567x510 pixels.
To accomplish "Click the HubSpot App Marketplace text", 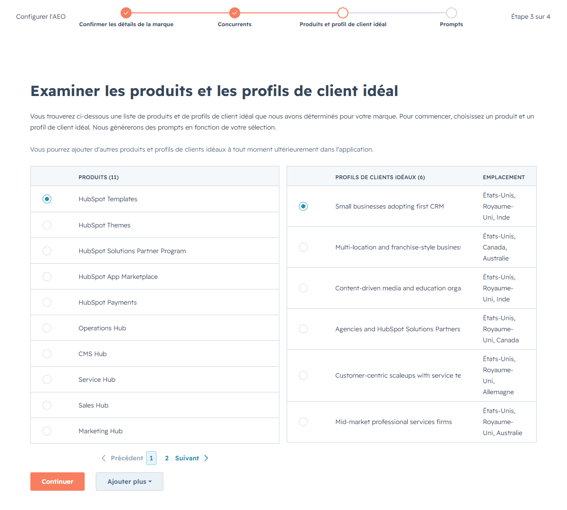I will (118, 276).
